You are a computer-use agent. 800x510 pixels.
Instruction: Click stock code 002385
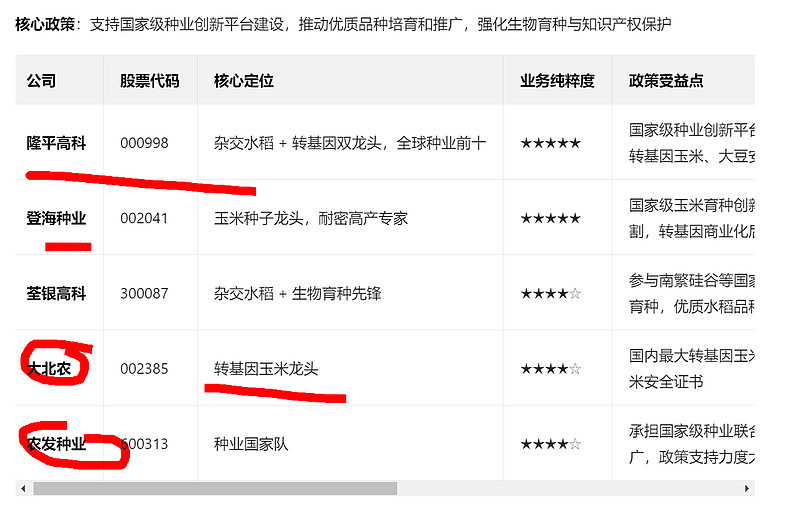144,369
